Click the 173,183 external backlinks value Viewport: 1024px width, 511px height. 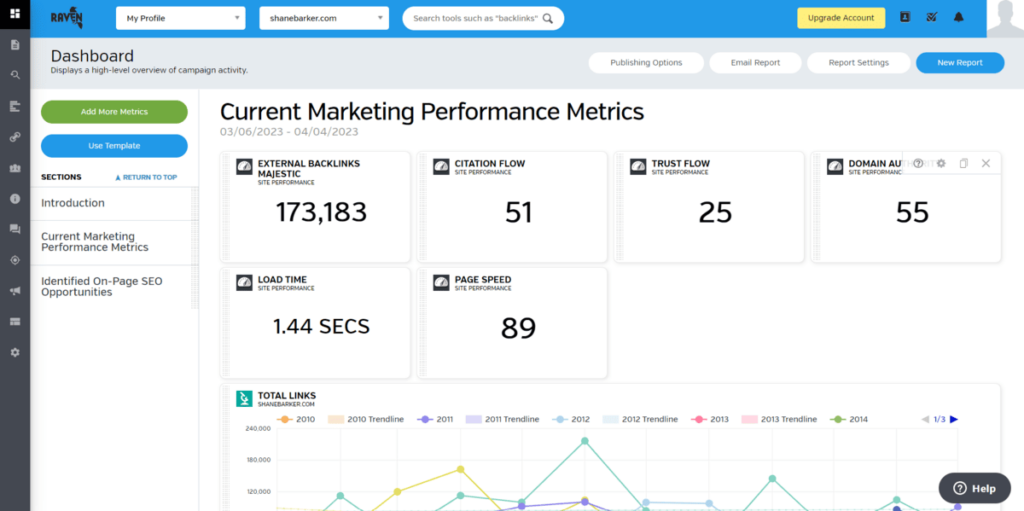(x=321, y=212)
